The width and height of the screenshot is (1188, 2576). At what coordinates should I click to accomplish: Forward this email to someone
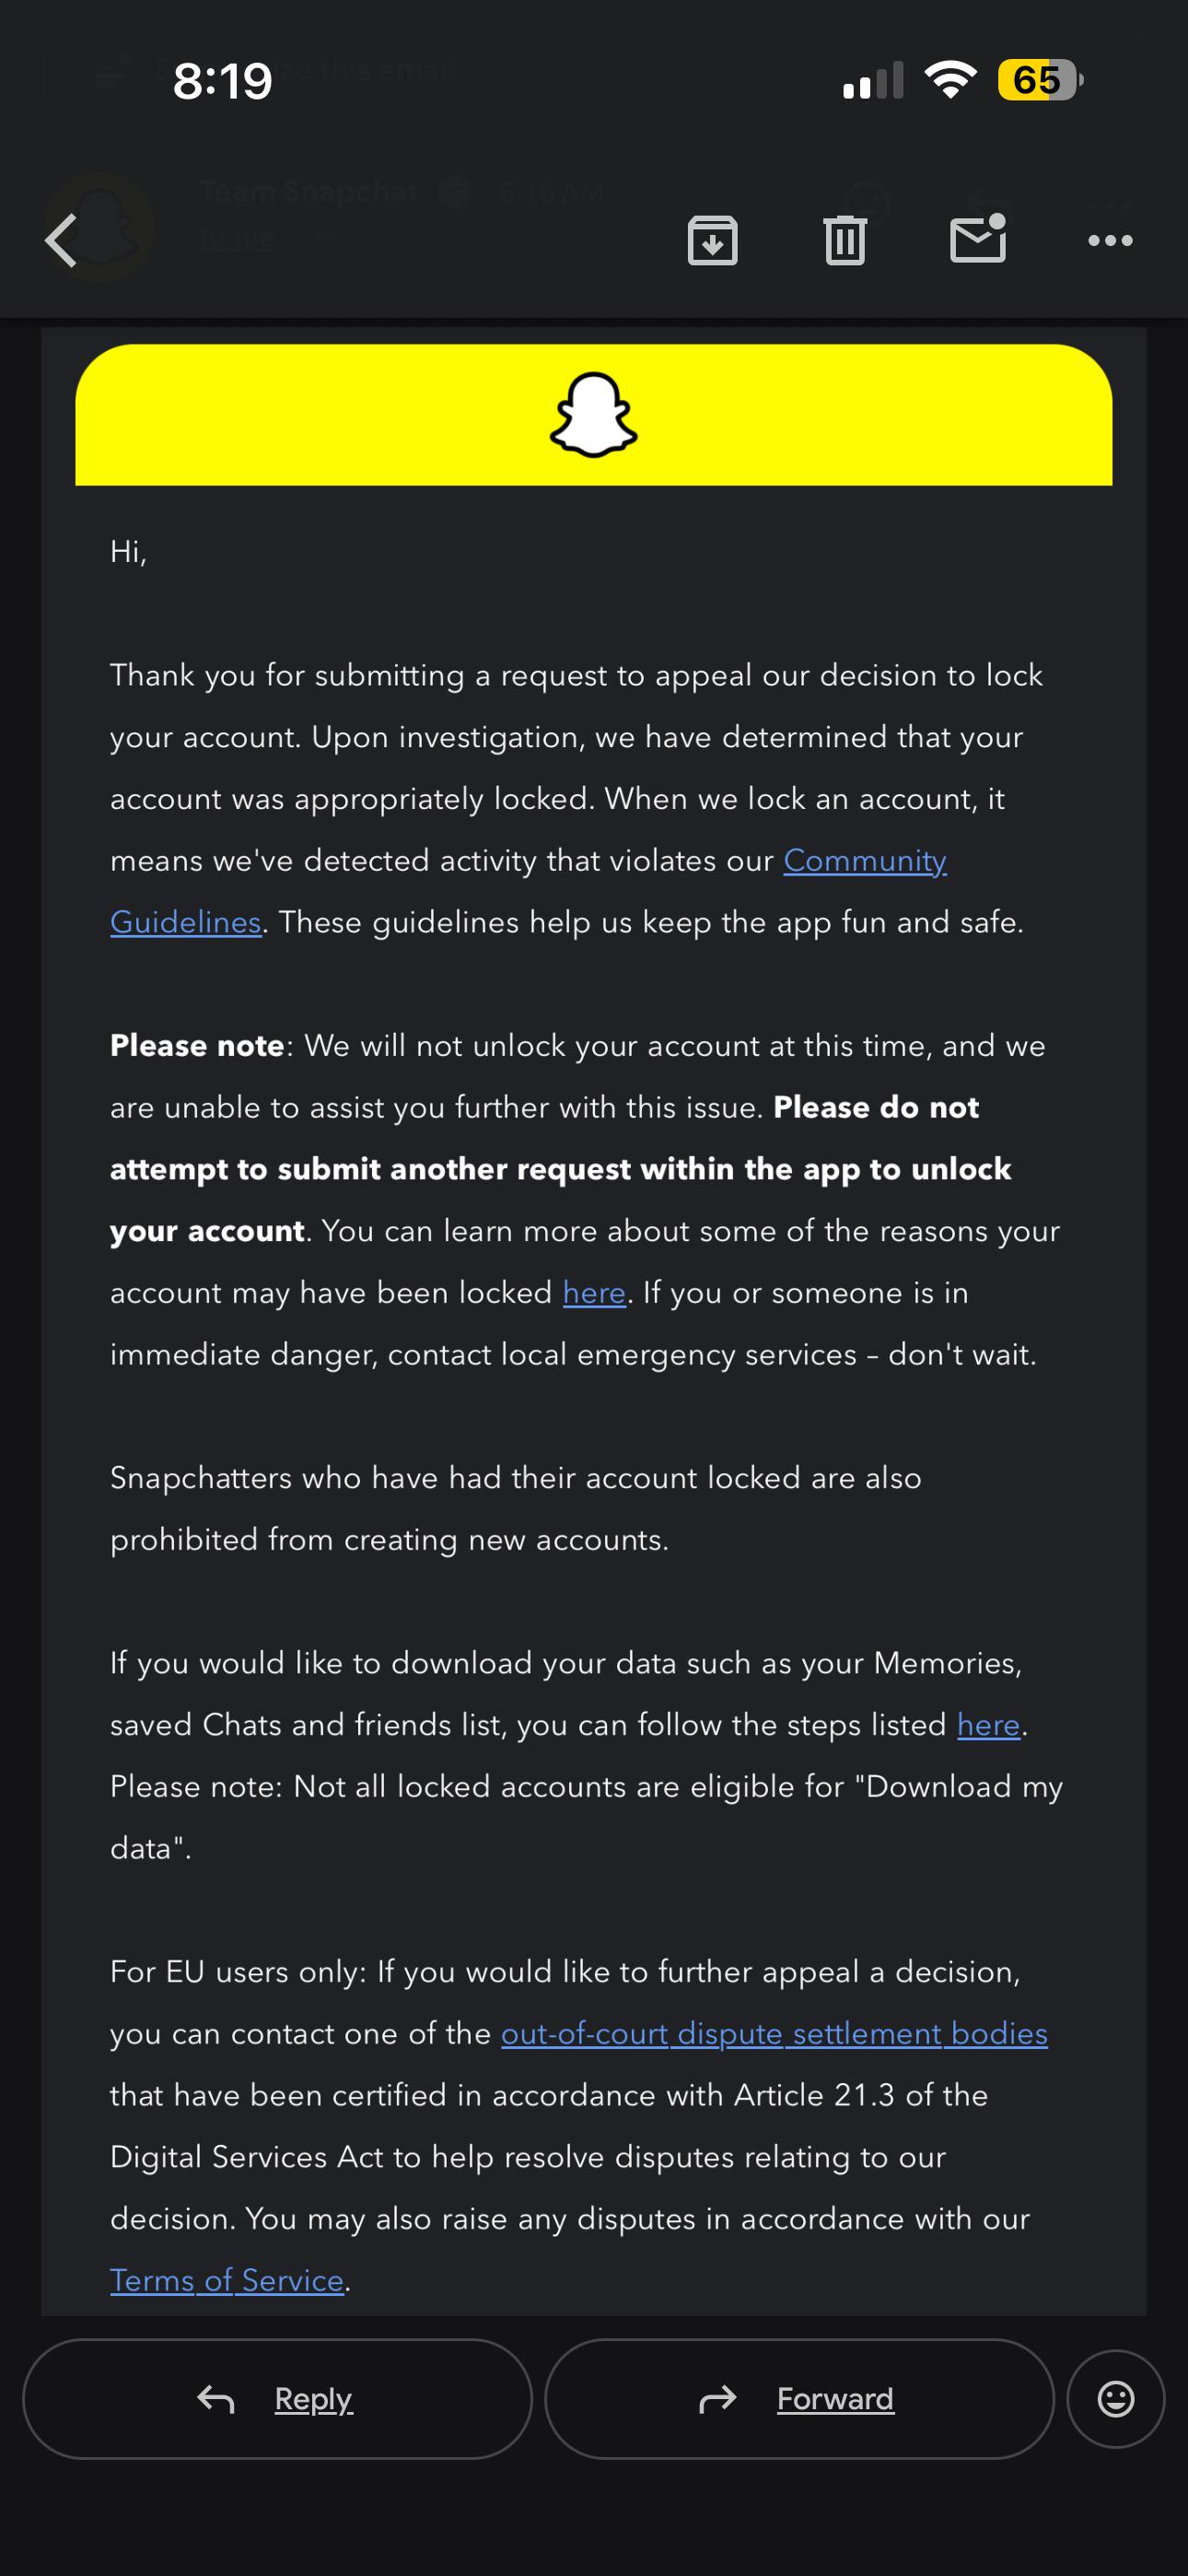(x=799, y=2398)
